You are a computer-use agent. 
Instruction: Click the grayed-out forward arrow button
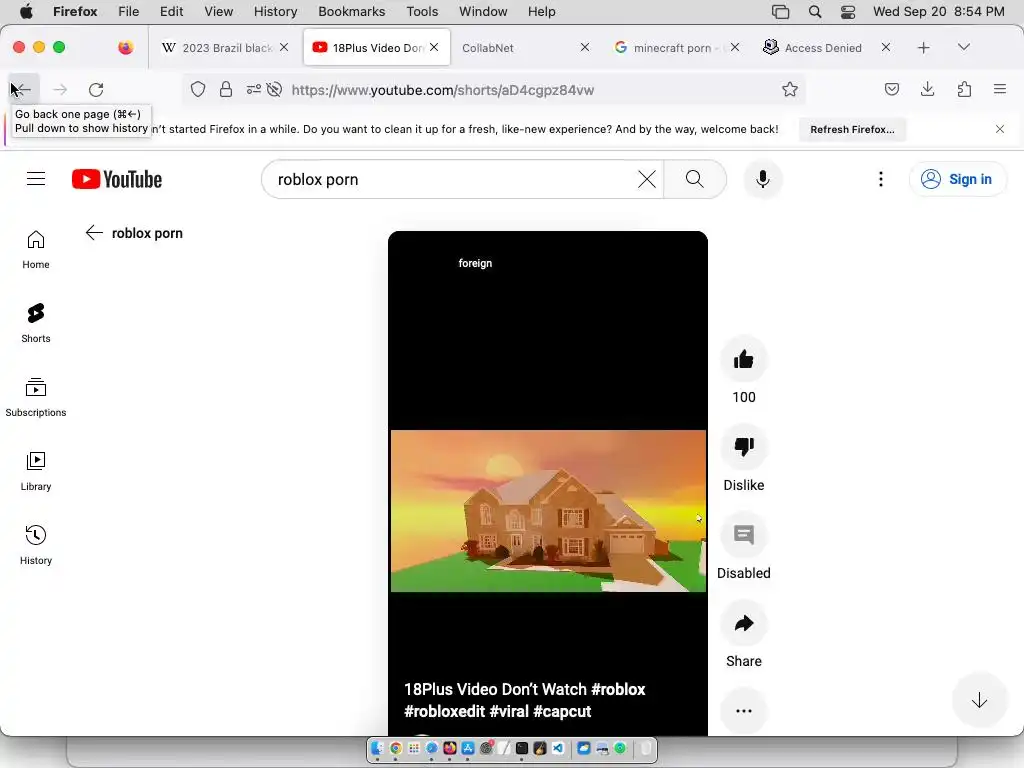click(60, 89)
